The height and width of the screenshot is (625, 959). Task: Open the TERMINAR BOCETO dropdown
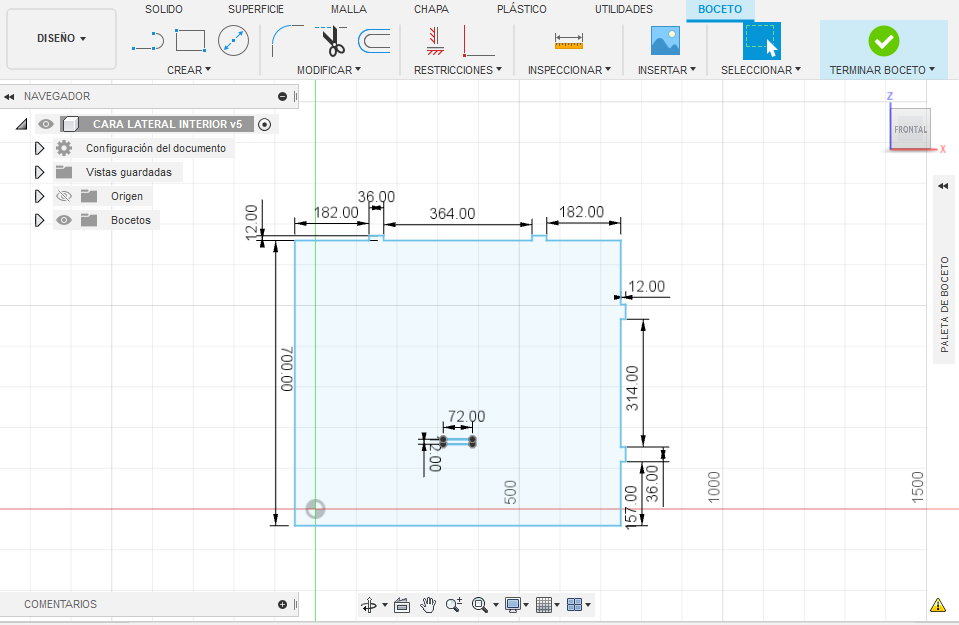coord(882,70)
